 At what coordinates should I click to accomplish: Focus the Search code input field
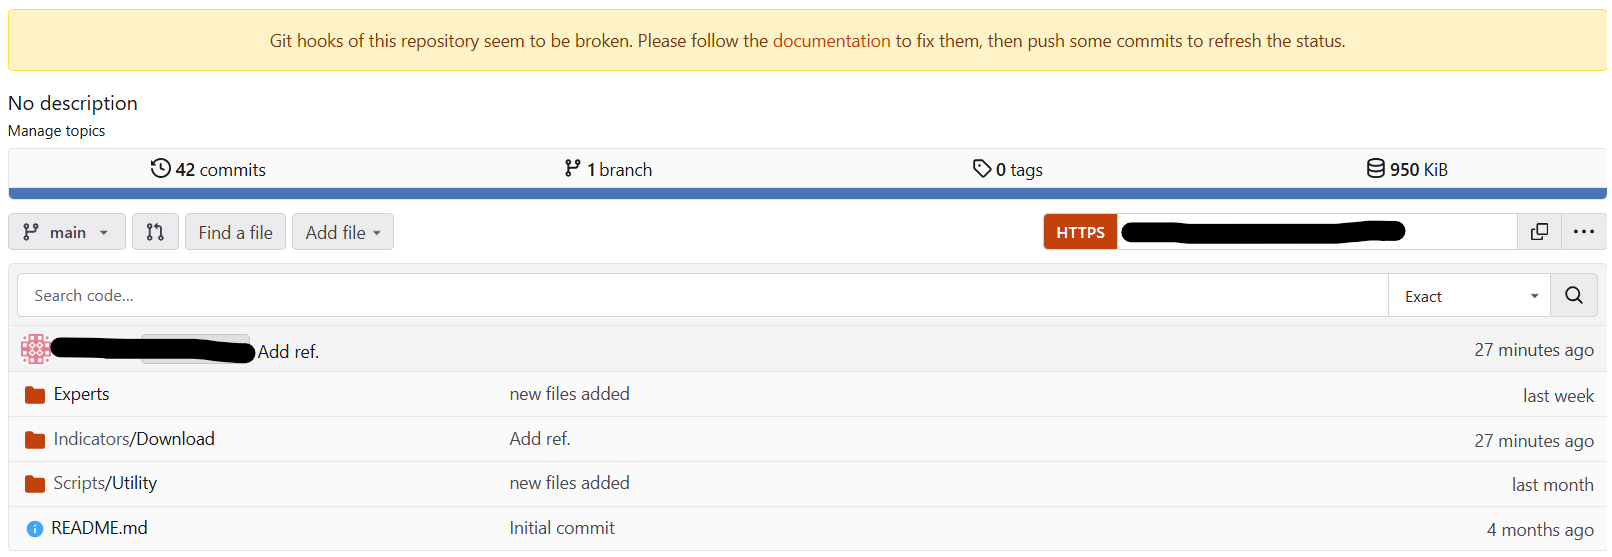click(x=702, y=296)
